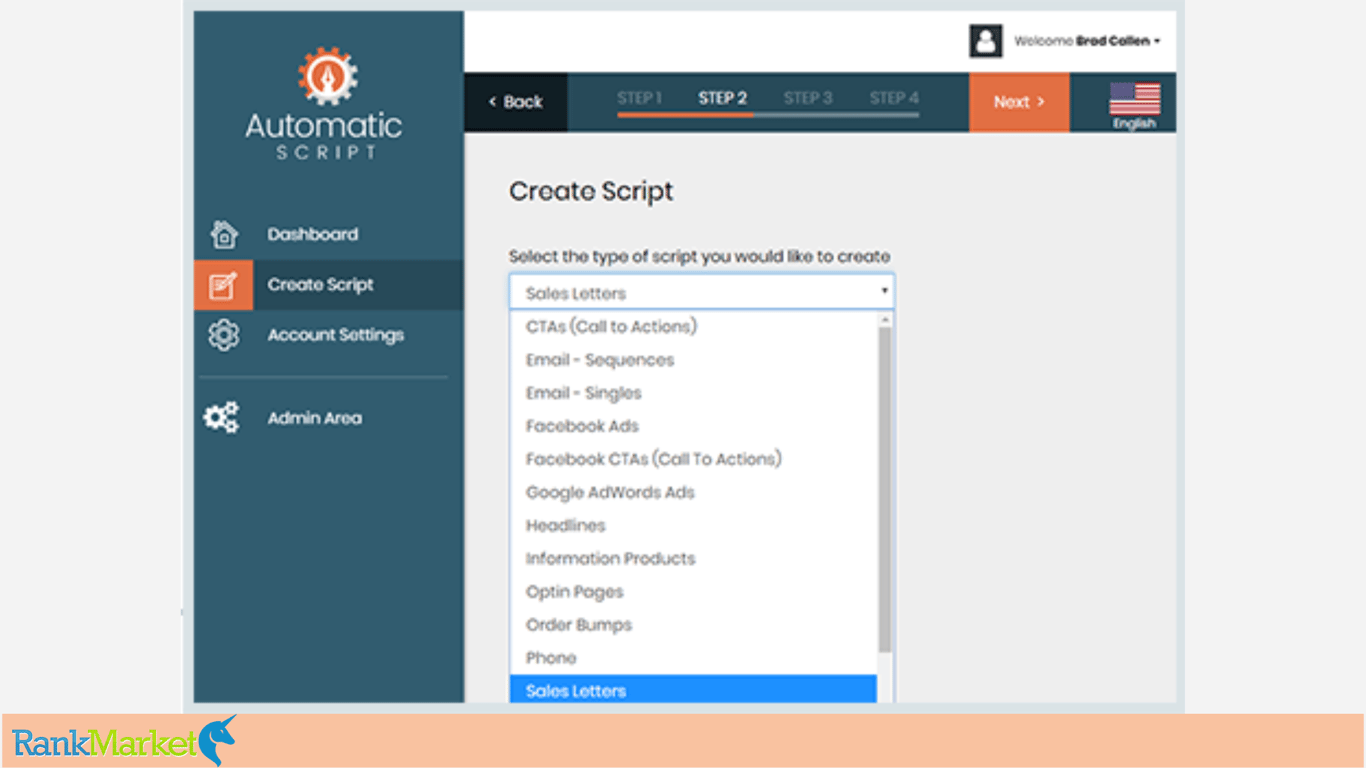Select the STEP 2 tab
This screenshot has height=768, width=1366.
click(723, 98)
